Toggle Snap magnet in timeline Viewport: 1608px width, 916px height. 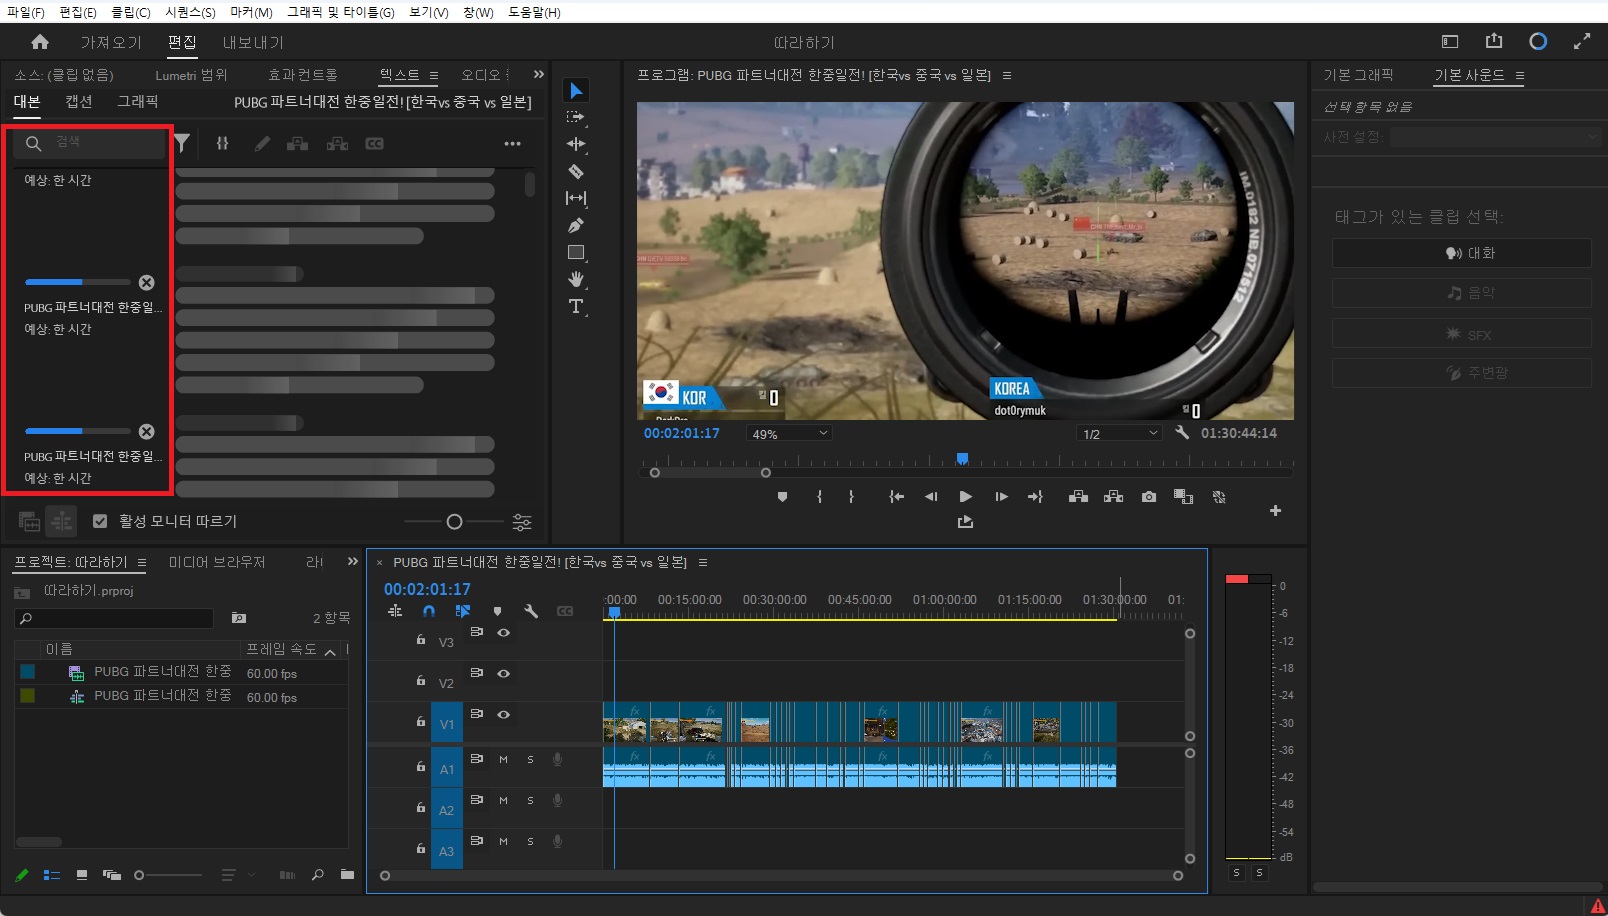tap(429, 611)
